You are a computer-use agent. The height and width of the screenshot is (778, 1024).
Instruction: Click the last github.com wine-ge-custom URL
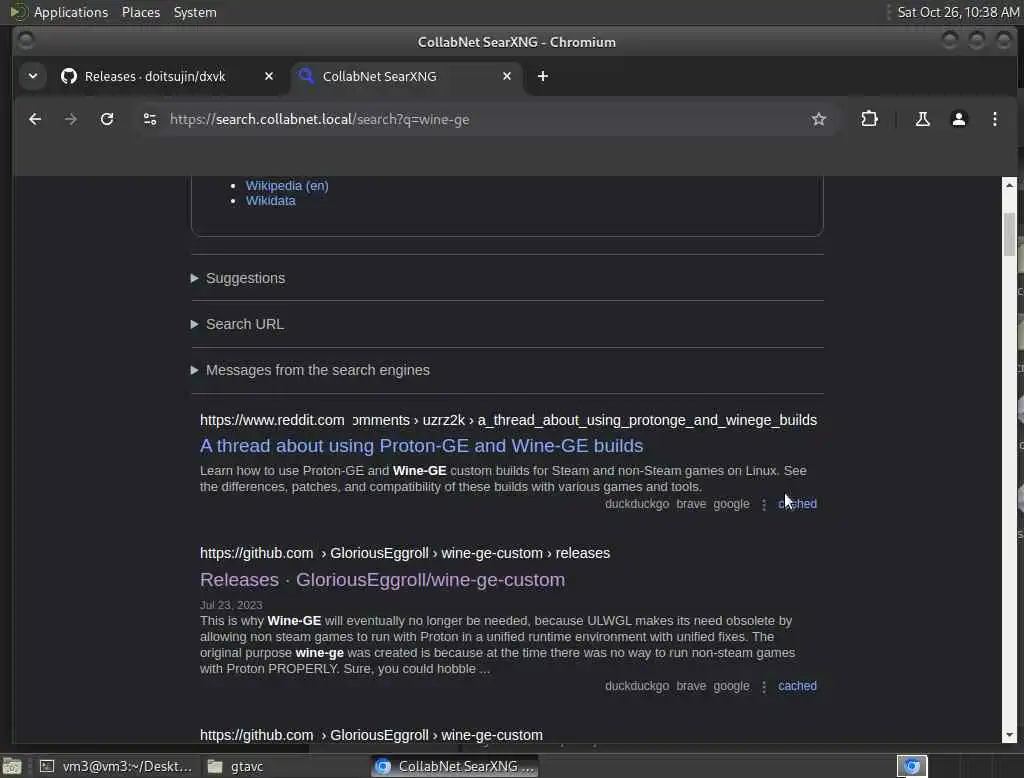click(371, 735)
